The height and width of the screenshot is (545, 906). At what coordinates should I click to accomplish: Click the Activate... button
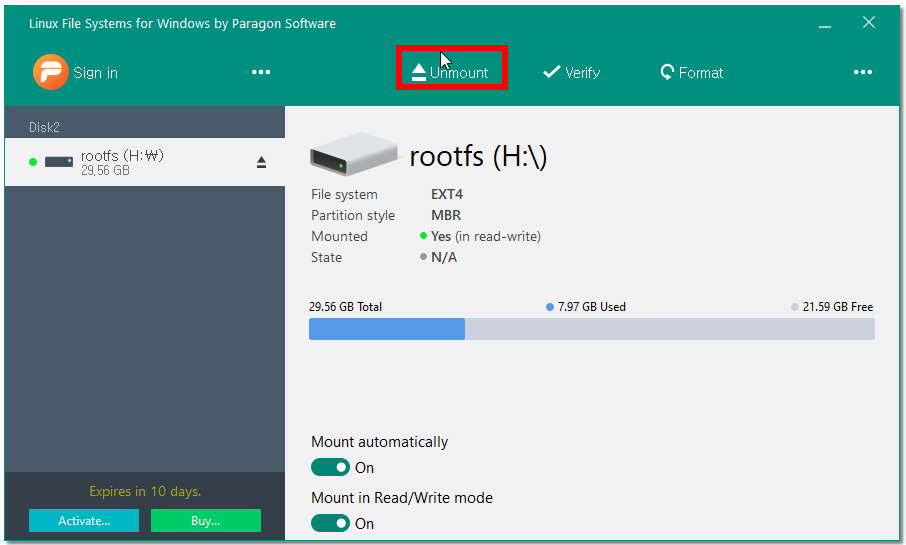point(84,521)
